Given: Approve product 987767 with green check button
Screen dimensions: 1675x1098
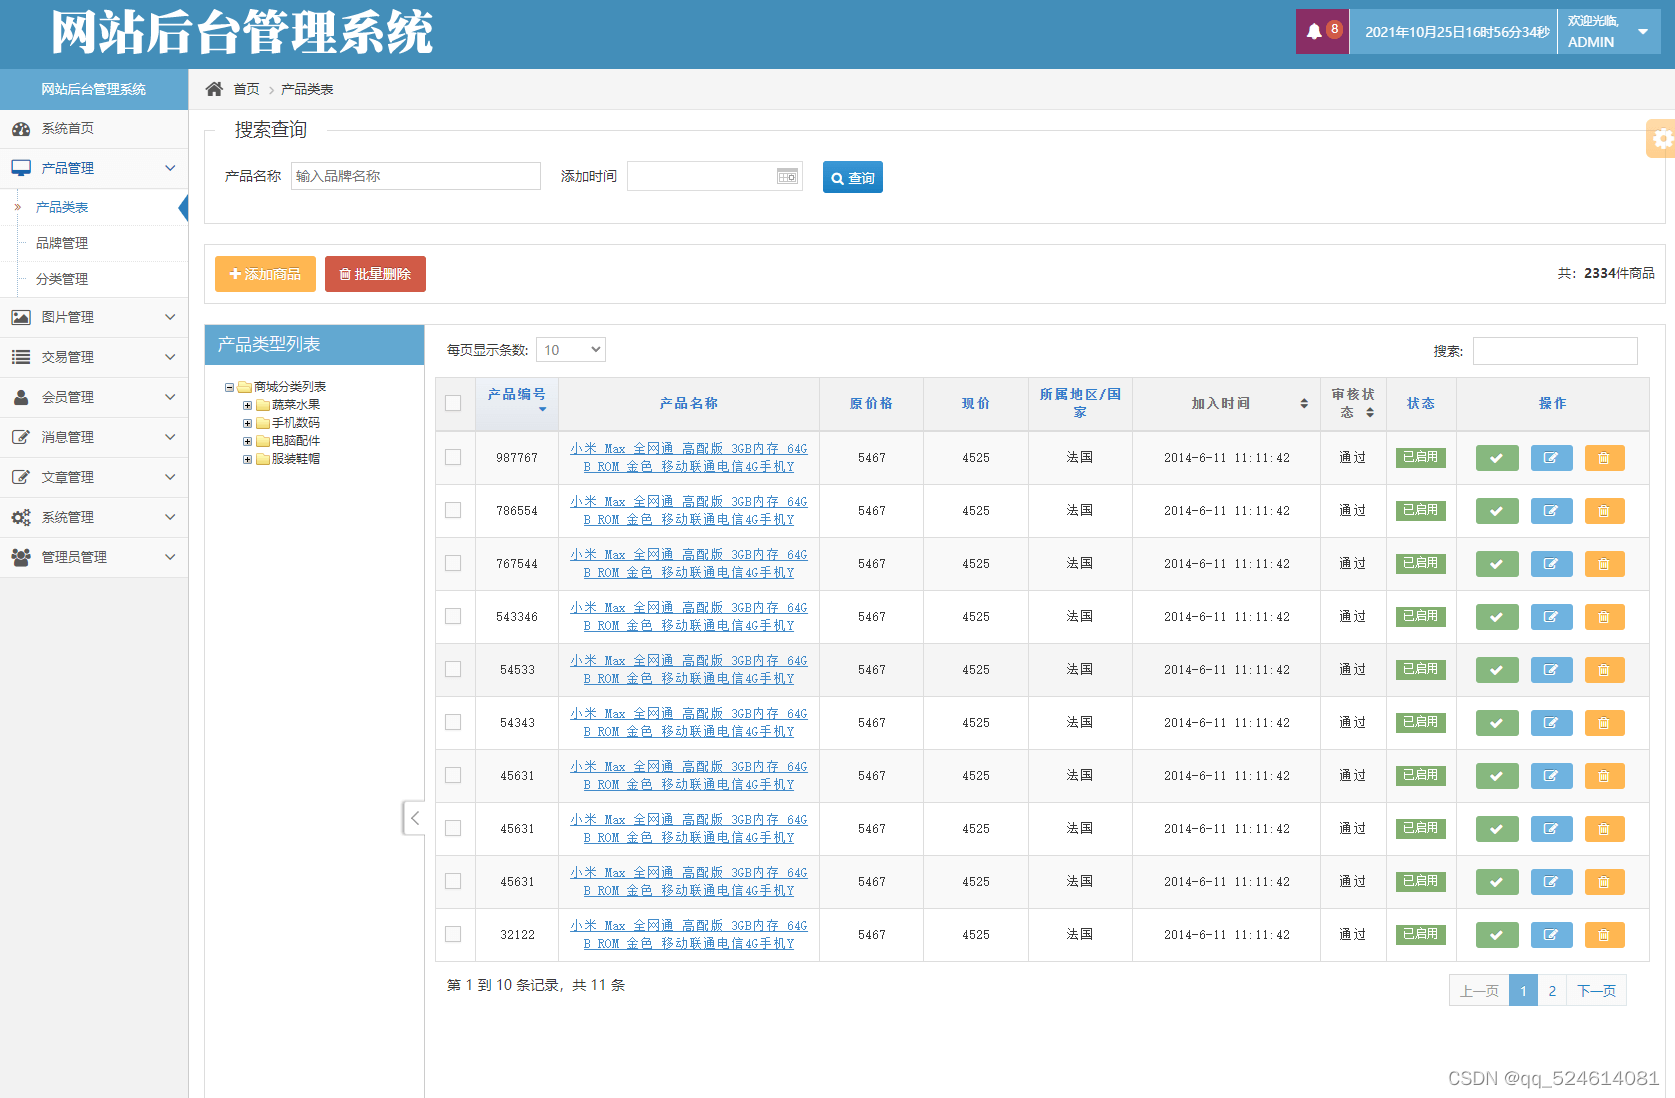Looking at the screenshot, I should (x=1497, y=458).
